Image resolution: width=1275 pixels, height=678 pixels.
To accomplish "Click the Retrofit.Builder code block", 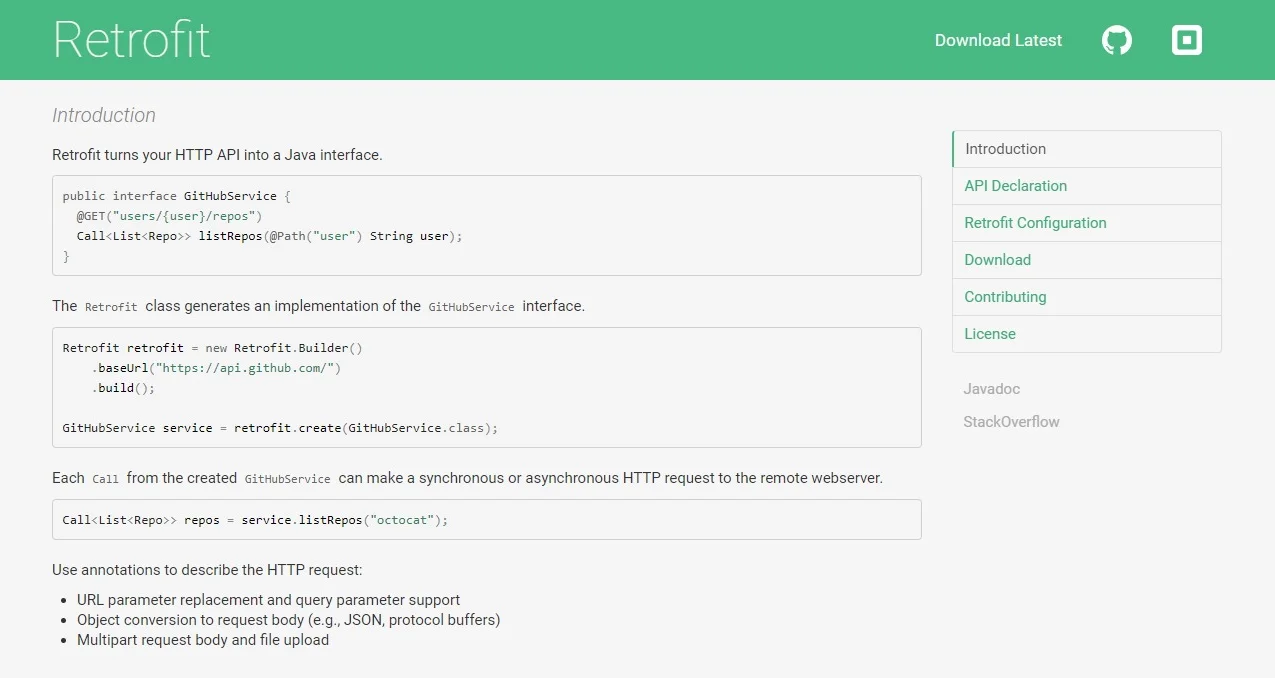I will point(486,388).
